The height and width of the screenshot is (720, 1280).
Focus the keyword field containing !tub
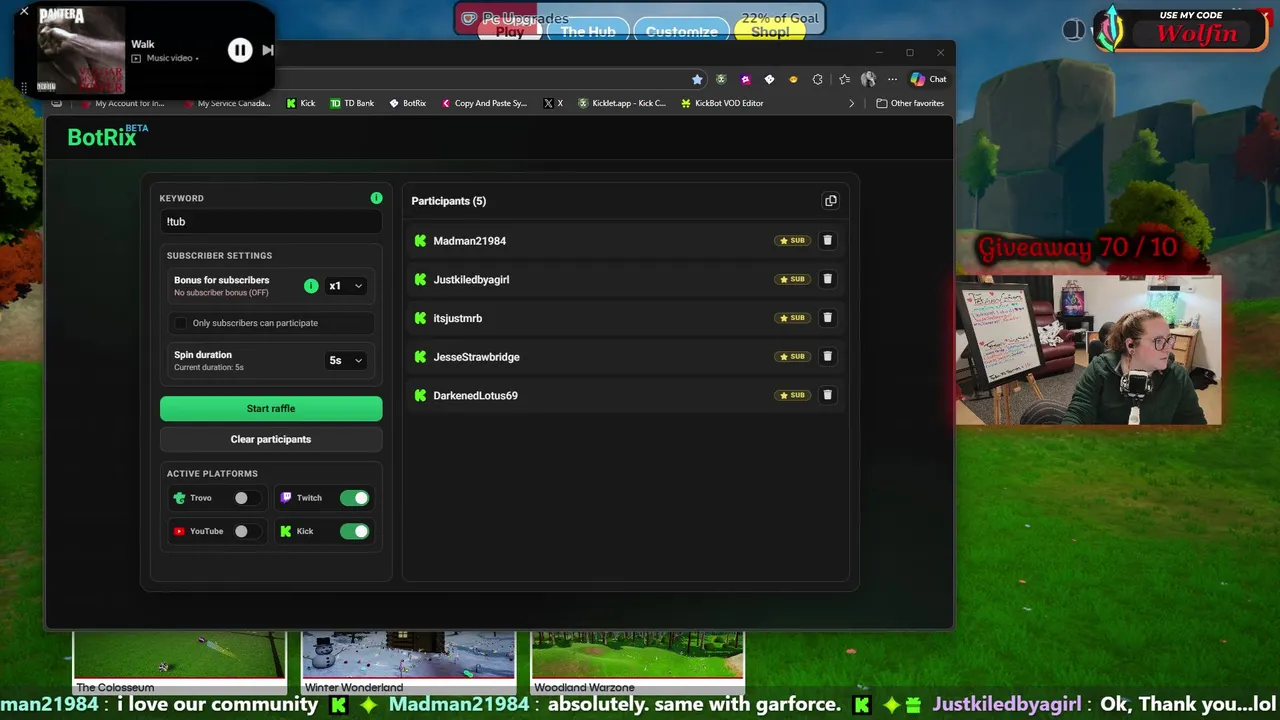pos(271,222)
